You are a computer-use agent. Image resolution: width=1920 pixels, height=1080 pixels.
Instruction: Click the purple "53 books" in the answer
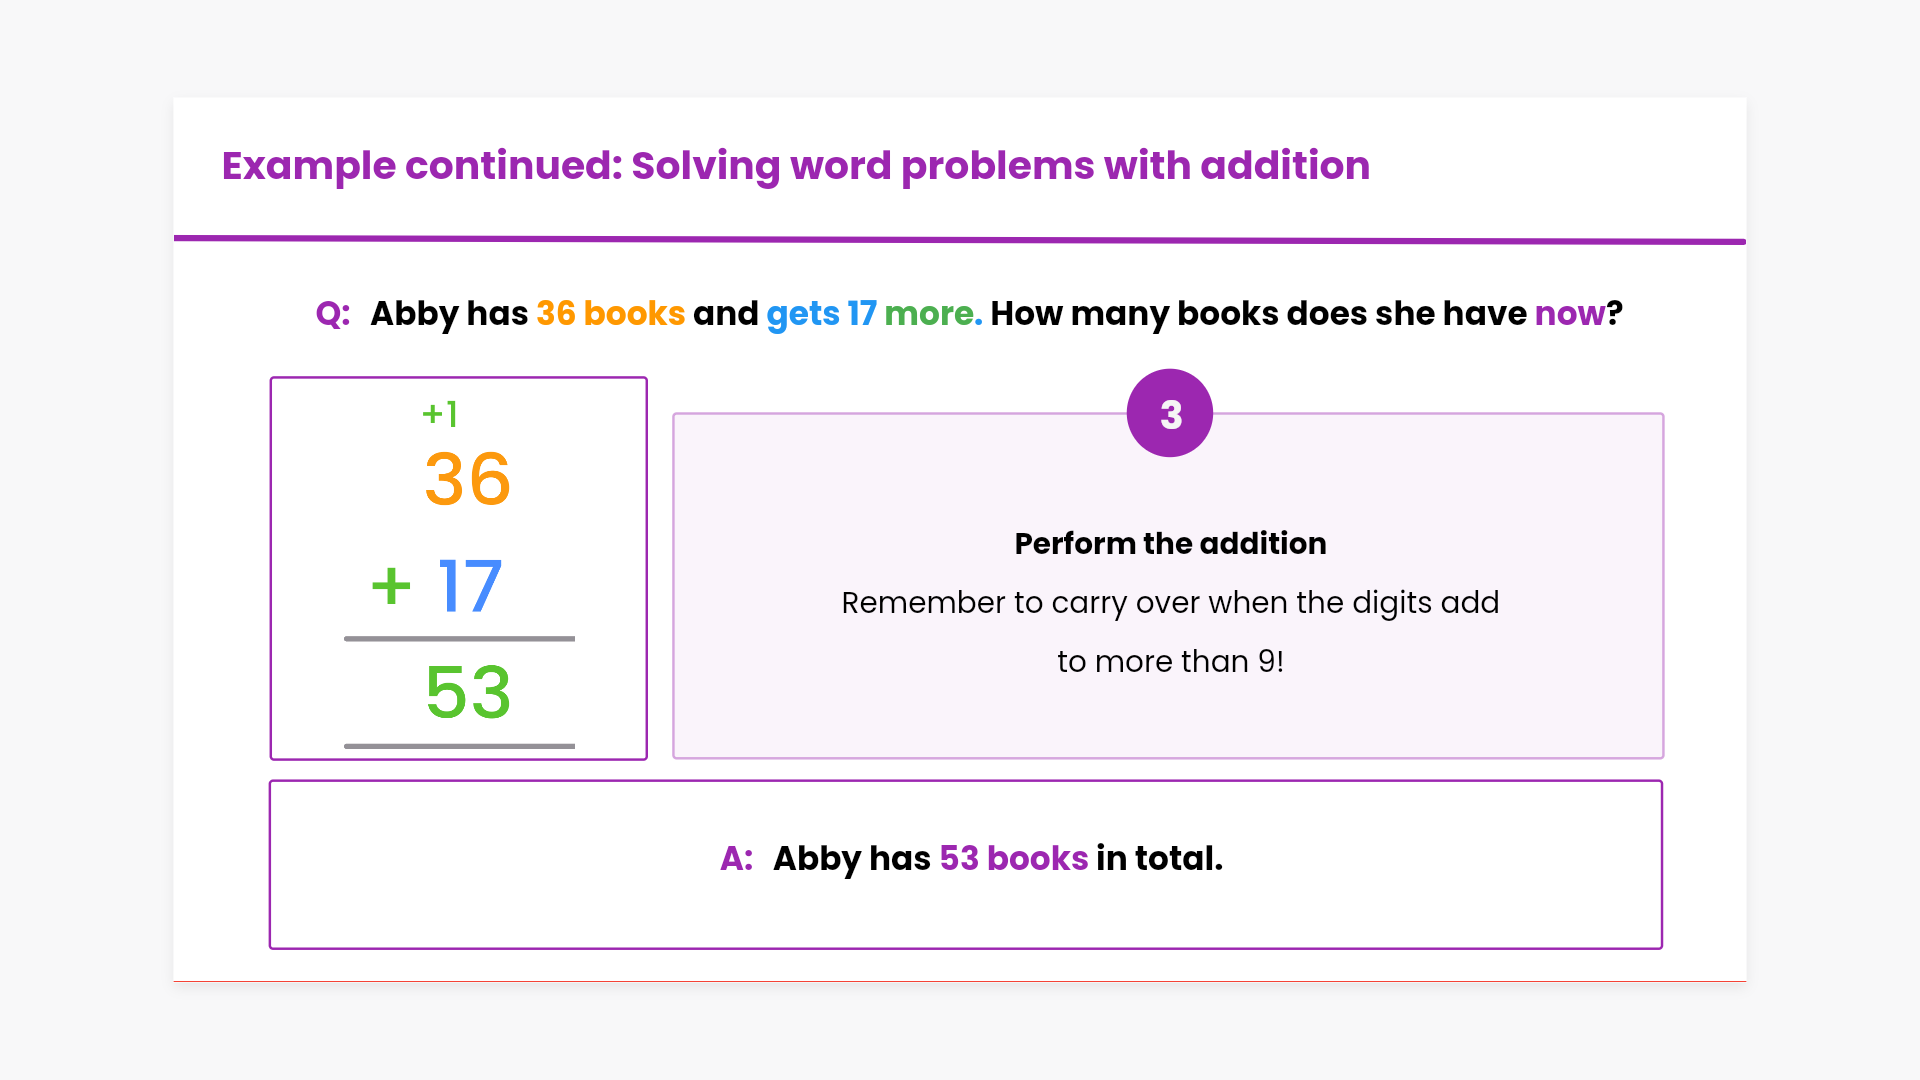click(1013, 859)
